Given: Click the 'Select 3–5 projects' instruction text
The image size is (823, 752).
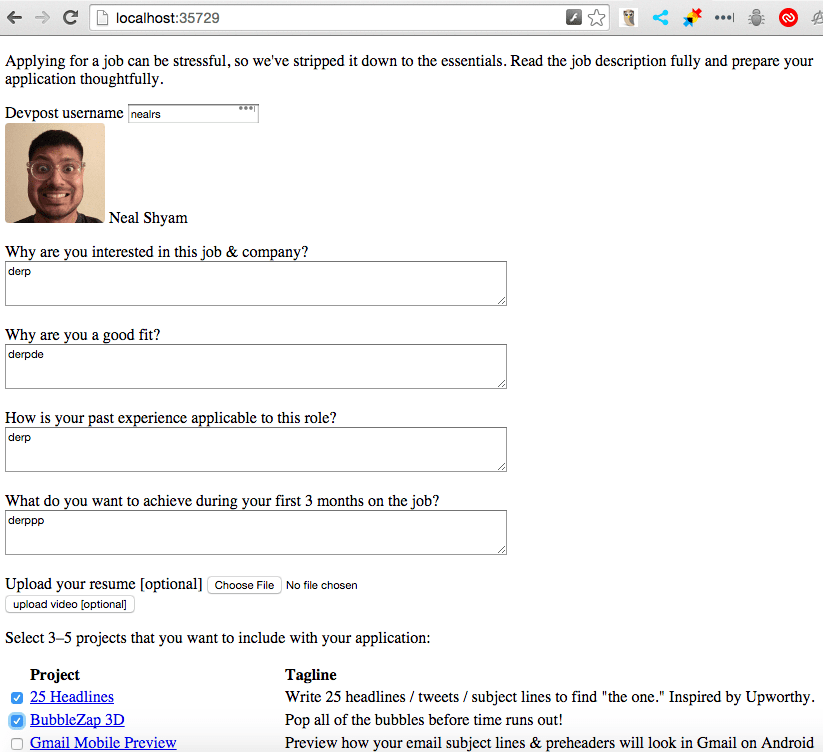Looking at the screenshot, I should (218, 638).
